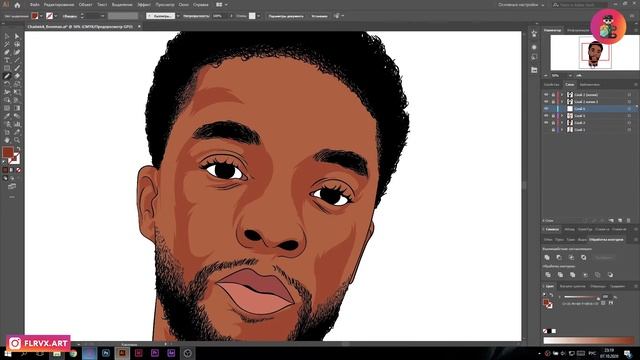Show the hidden bottom layer 'Слой 1'
Screen dimensions: 640x360
[x=546, y=130]
